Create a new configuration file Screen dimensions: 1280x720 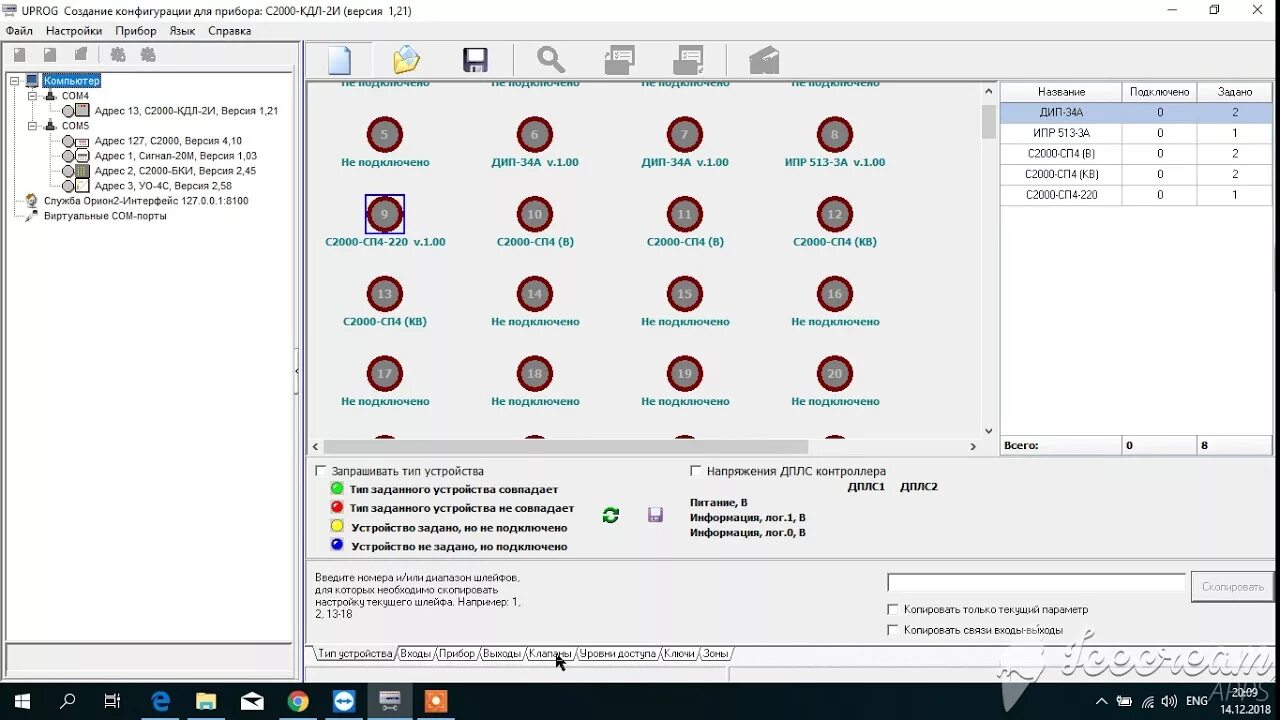340,60
